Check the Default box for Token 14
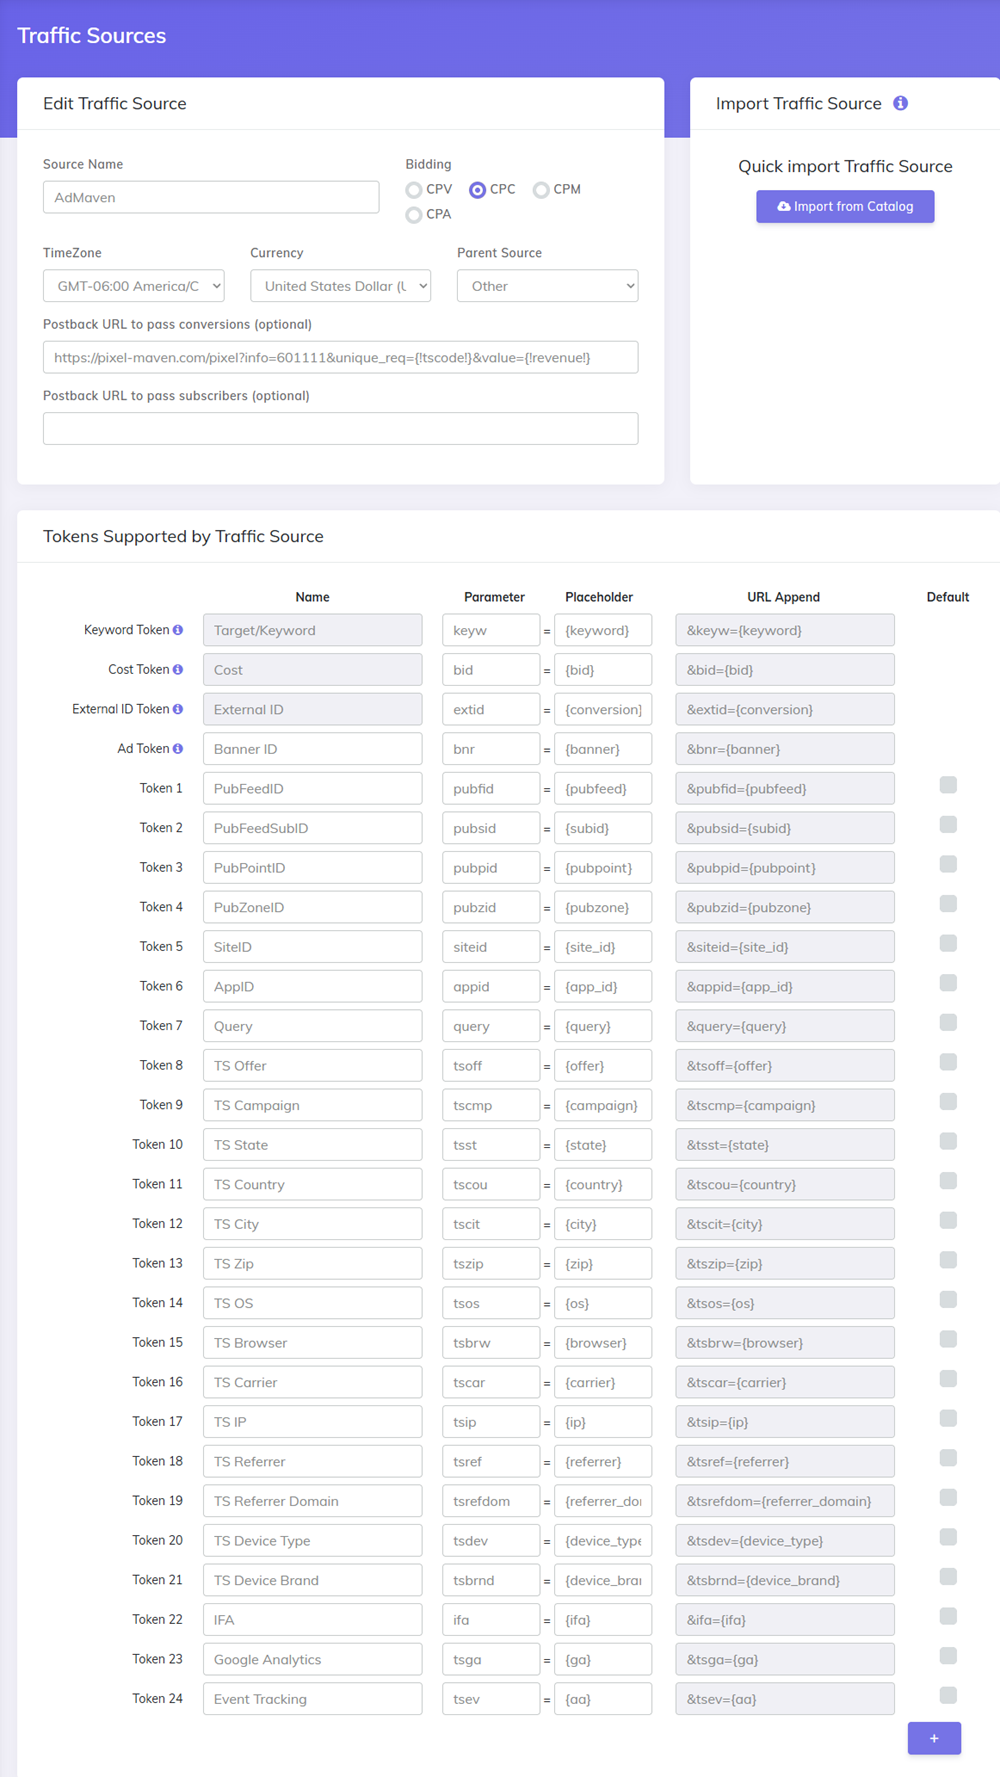The height and width of the screenshot is (1777, 1000). [x=948, y=1299]
